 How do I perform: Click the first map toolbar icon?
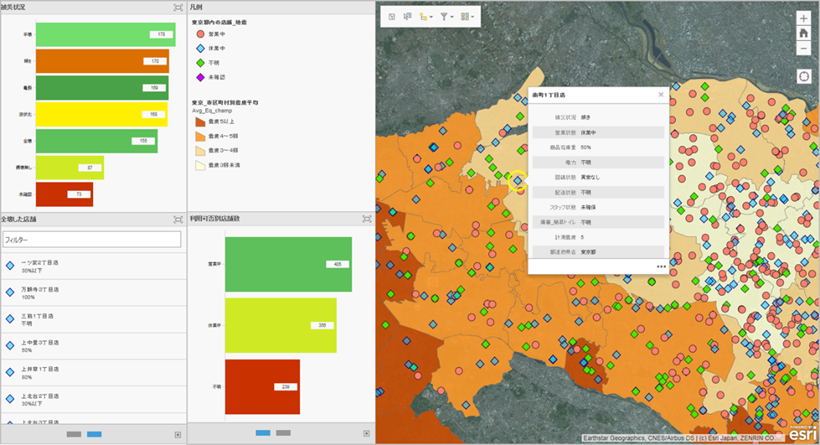391,16
